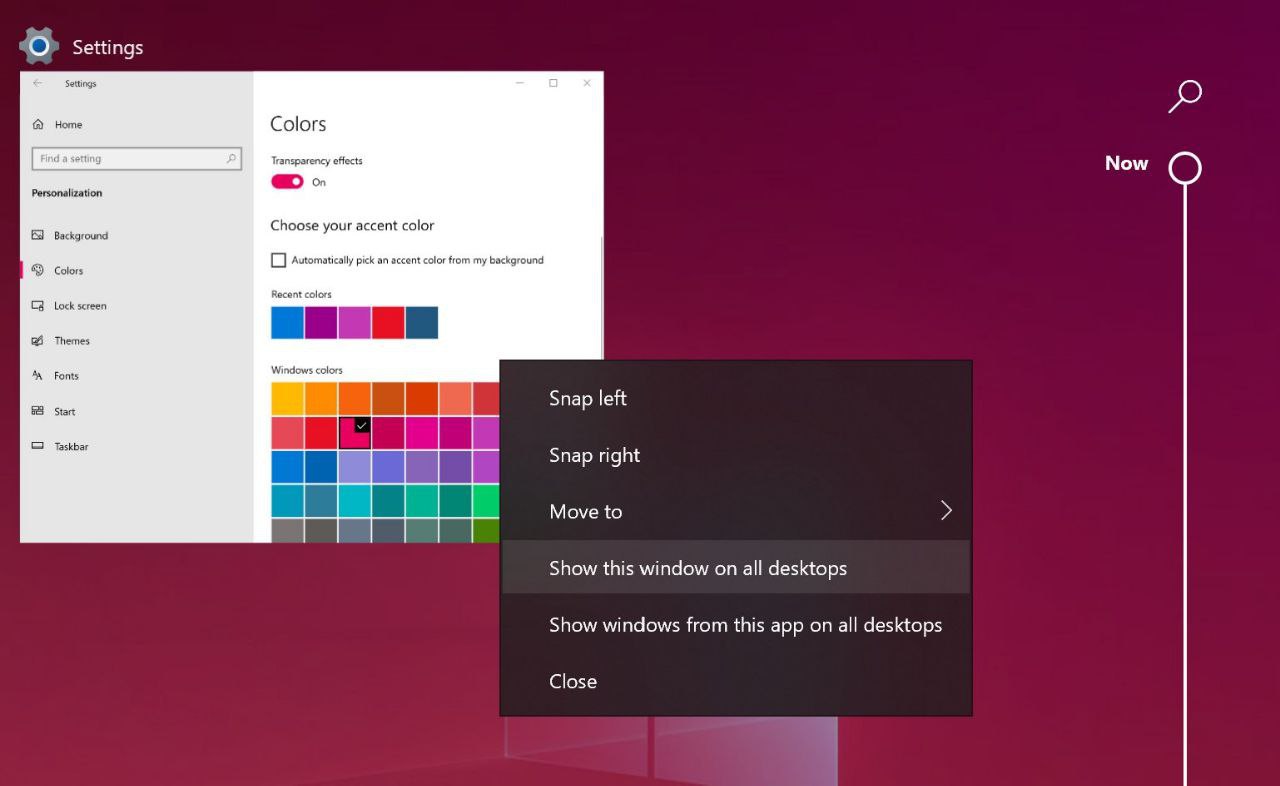Open the timeline search magnifier icon
This screenshot has height=786, width=1280.
click(1185, 96)
